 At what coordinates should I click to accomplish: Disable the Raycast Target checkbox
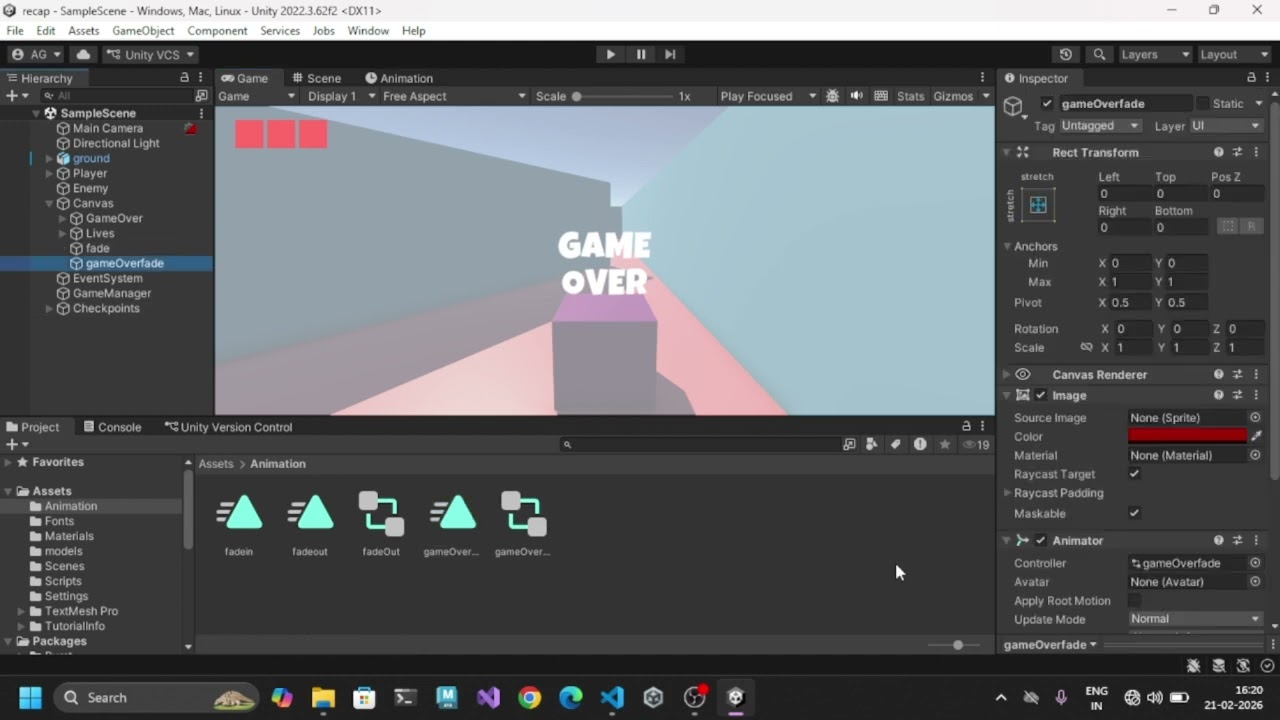pos(1134,474)
